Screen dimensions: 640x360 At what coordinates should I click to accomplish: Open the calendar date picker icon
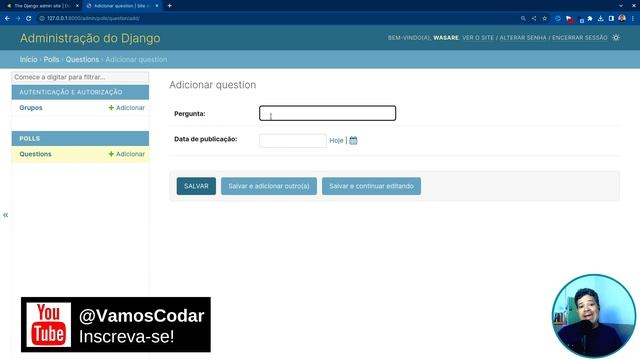coord(353,140)
